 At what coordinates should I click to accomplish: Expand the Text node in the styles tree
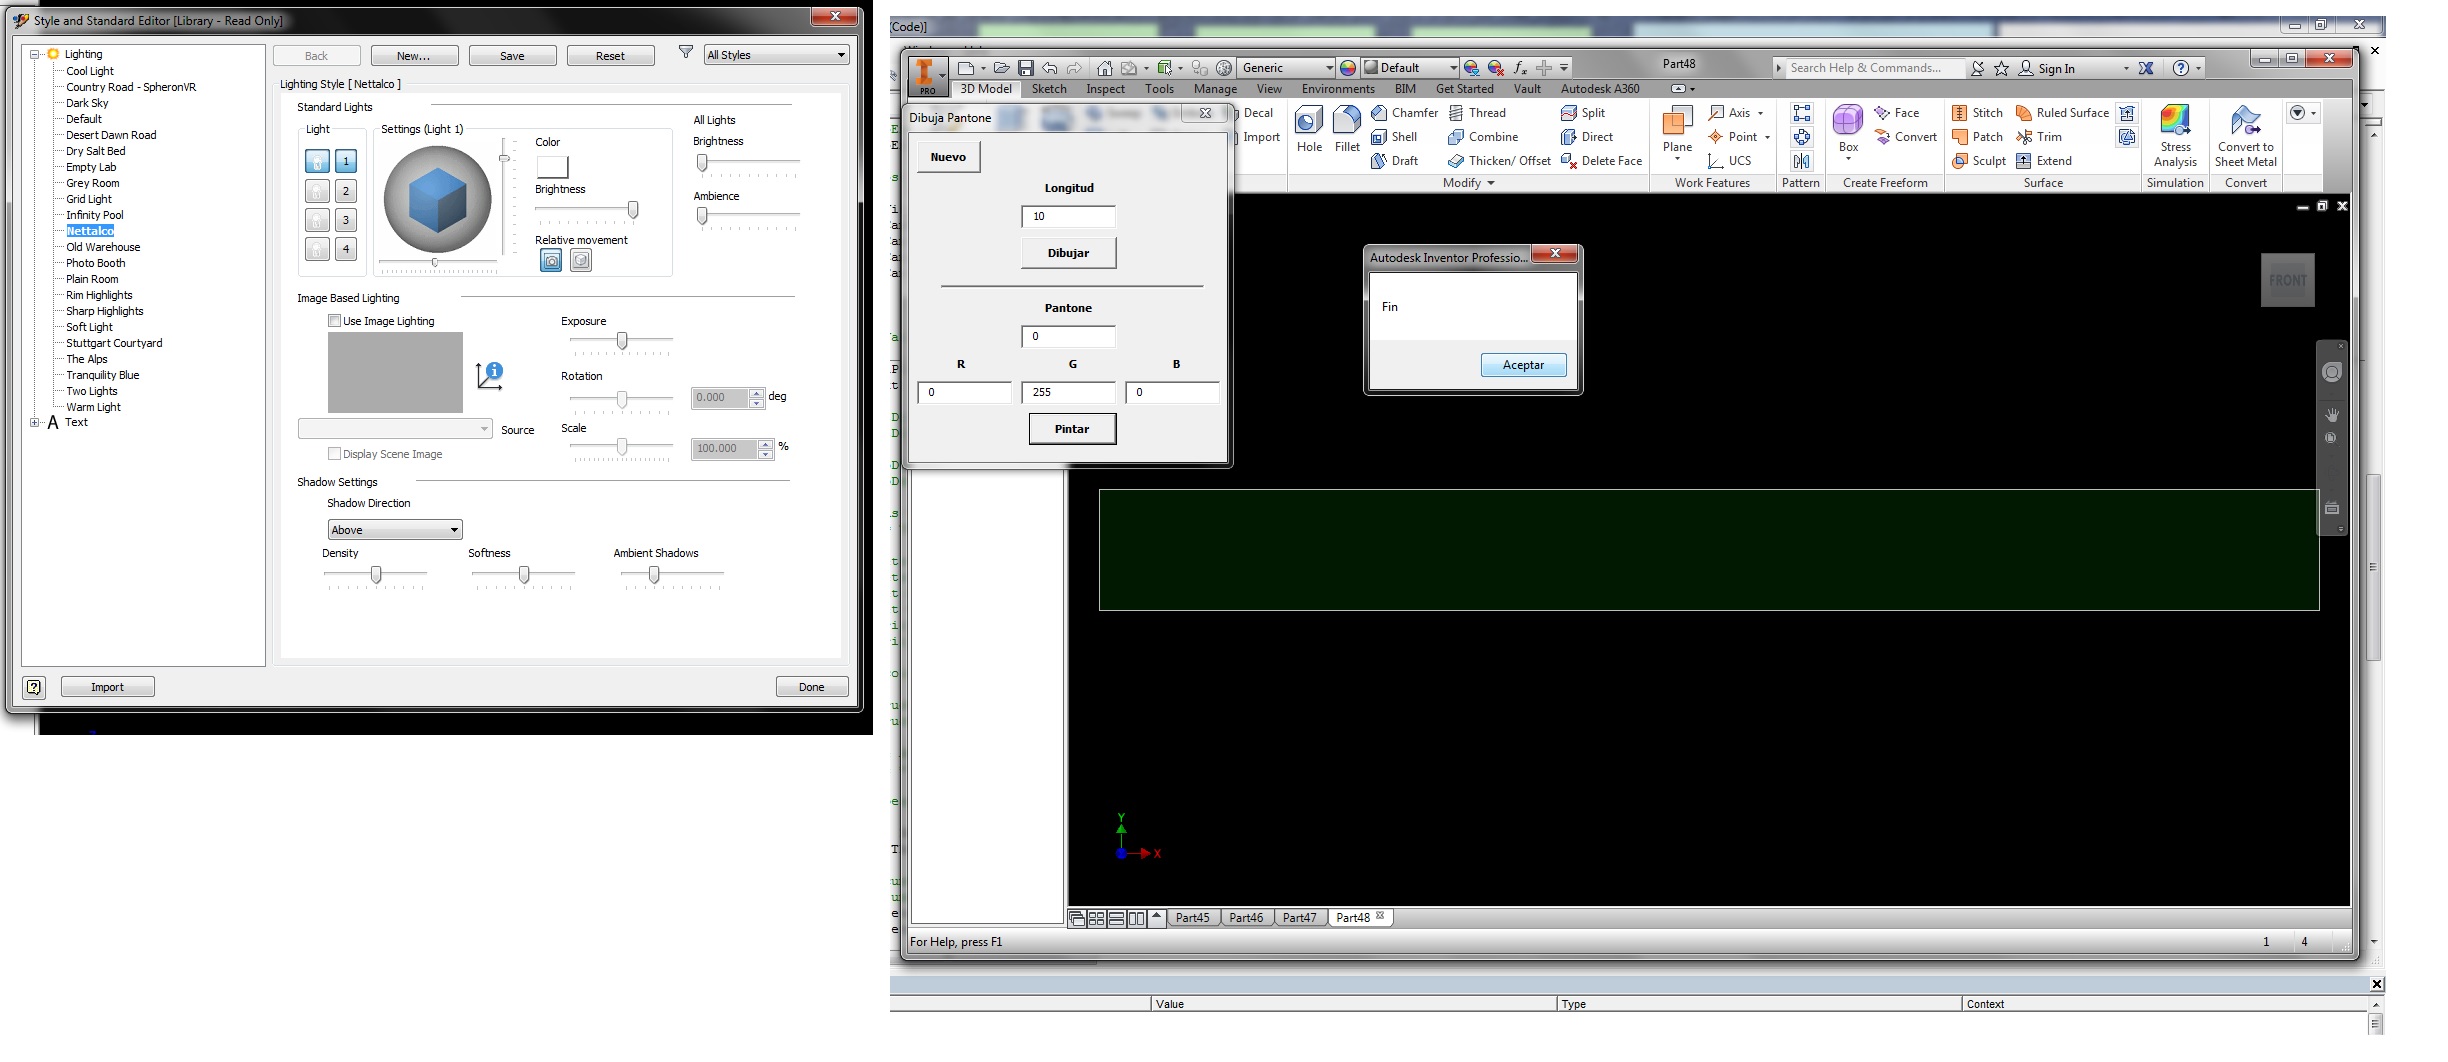tap(34, 422)
